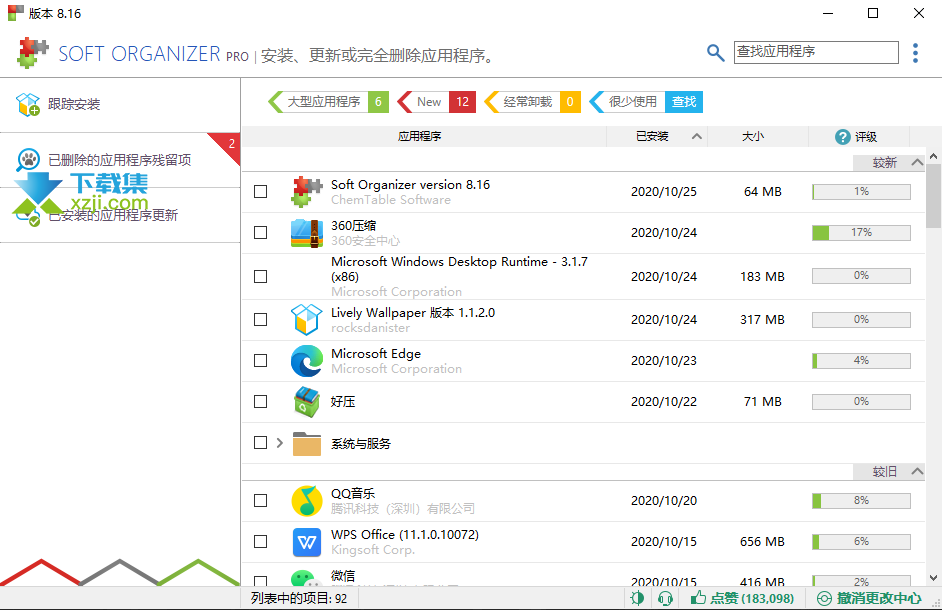
Task: Collapse the 较新 group
Action: (917, 162)
